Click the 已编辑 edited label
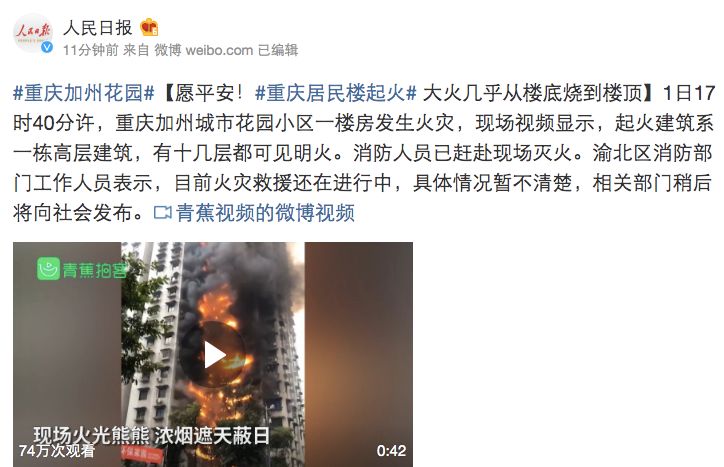This screenshot has height=467, width=724. pyautogui.click(x=278, y=50)
